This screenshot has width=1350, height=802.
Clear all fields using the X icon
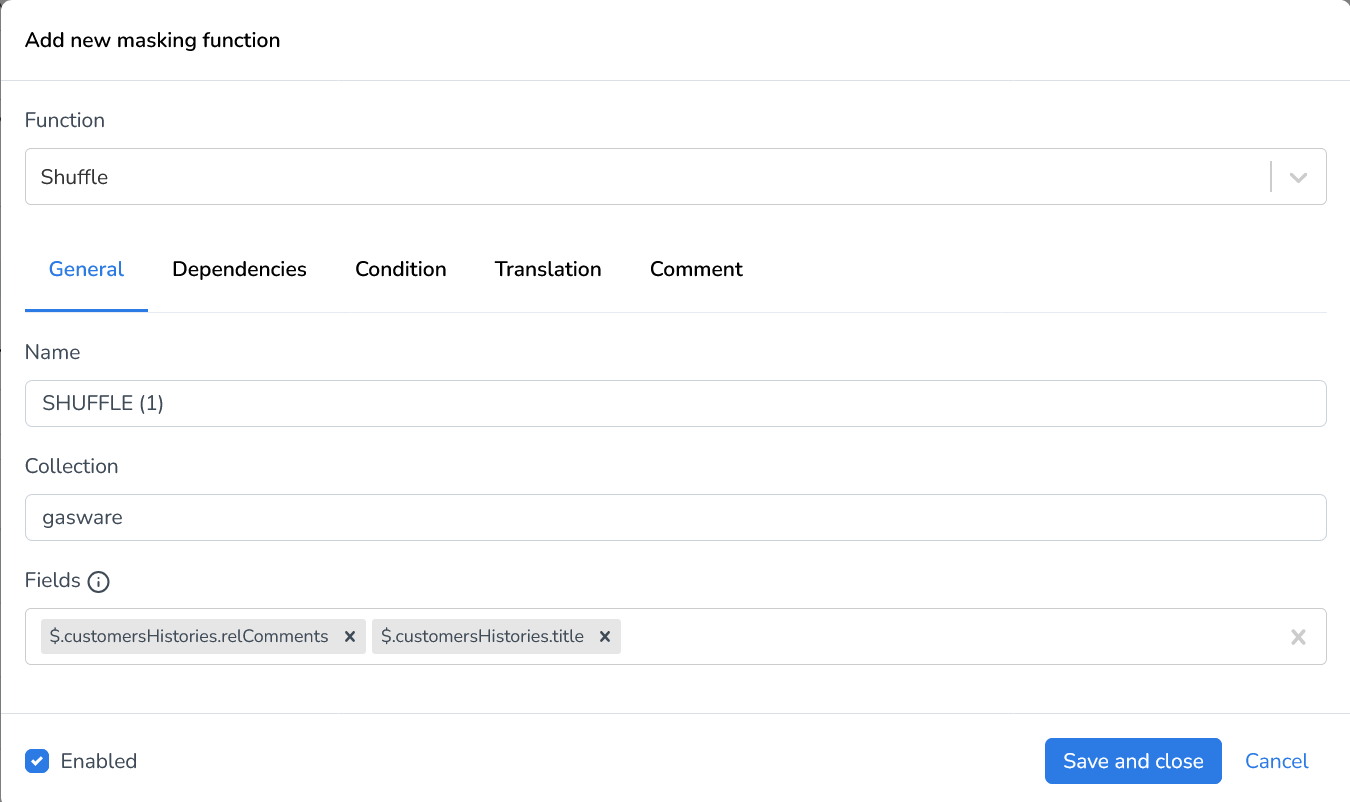[1297, 636]
